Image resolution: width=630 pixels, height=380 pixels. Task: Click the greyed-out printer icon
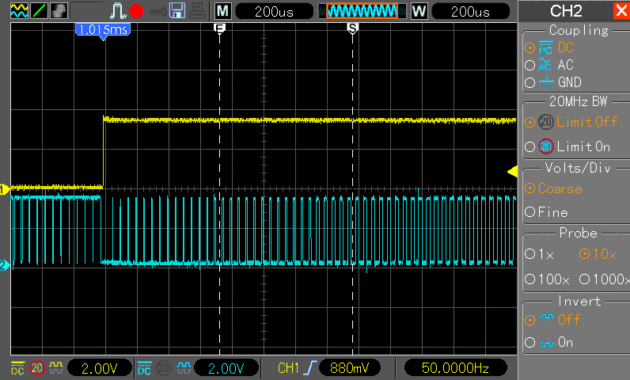pyautogui.click(x=198, y=11)
